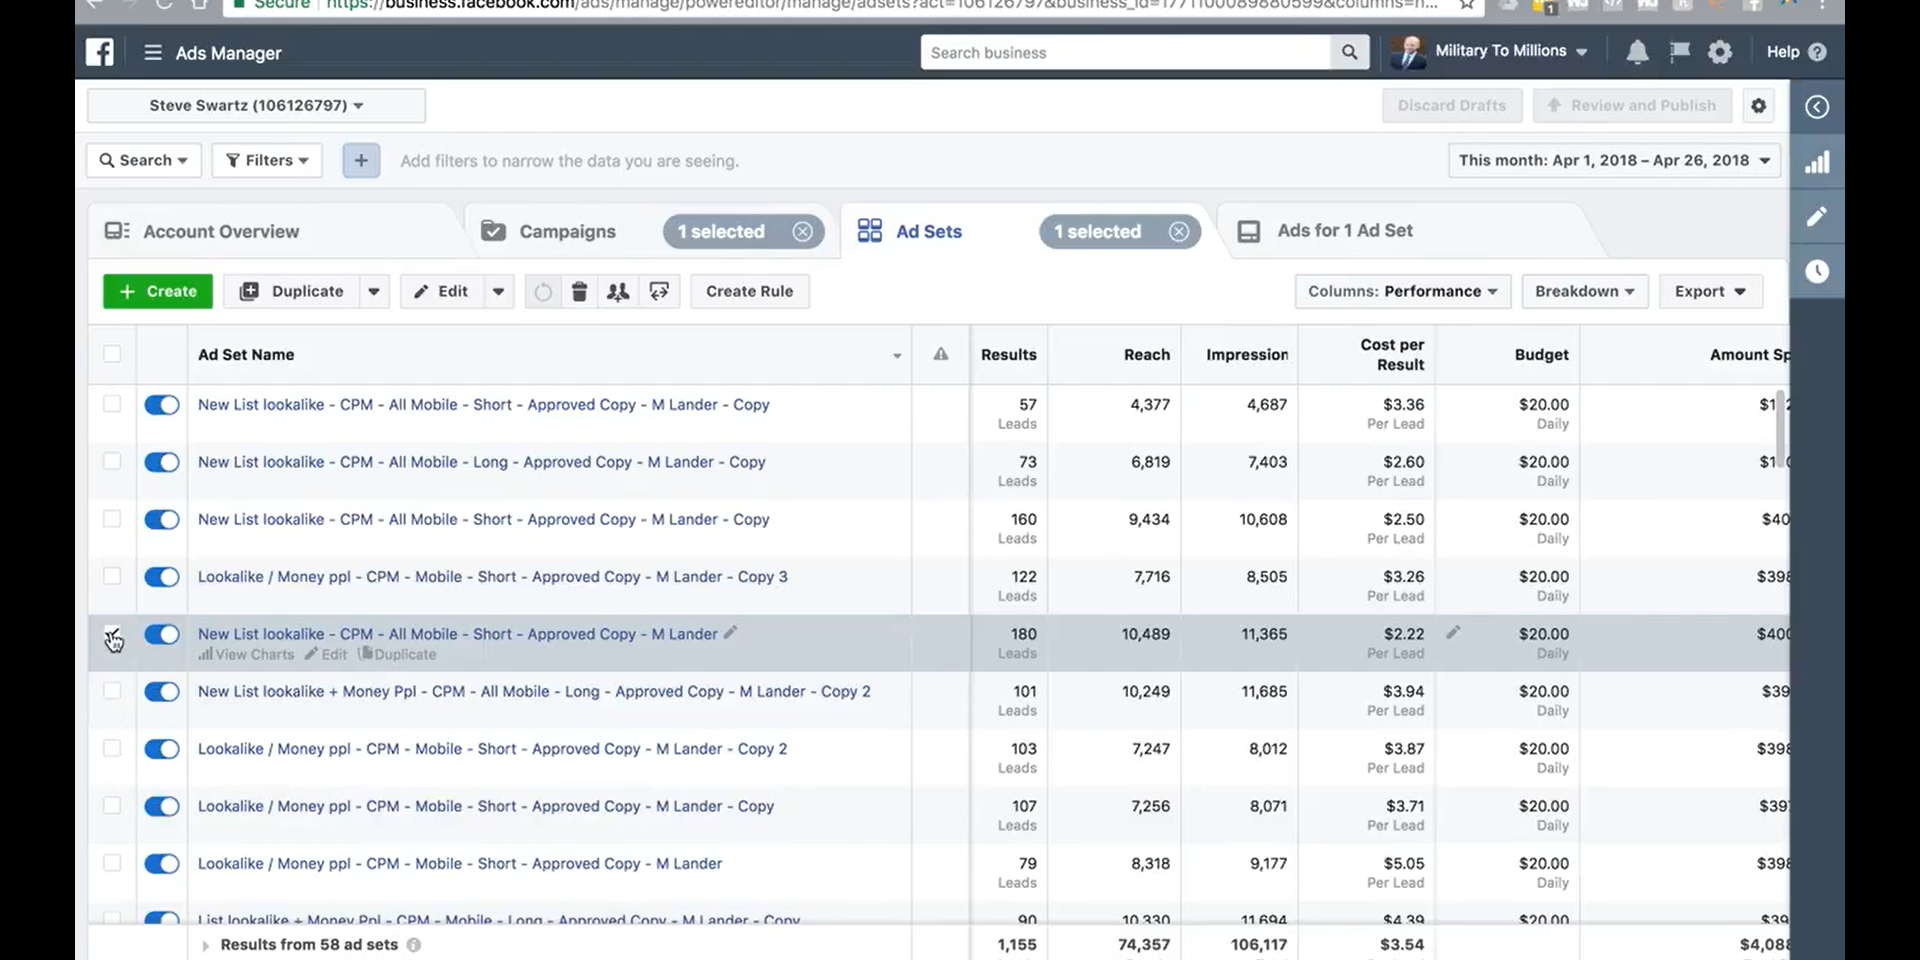Collapse the right side panel arrow
This screenshot has width=1920, height=960.
1817,107
